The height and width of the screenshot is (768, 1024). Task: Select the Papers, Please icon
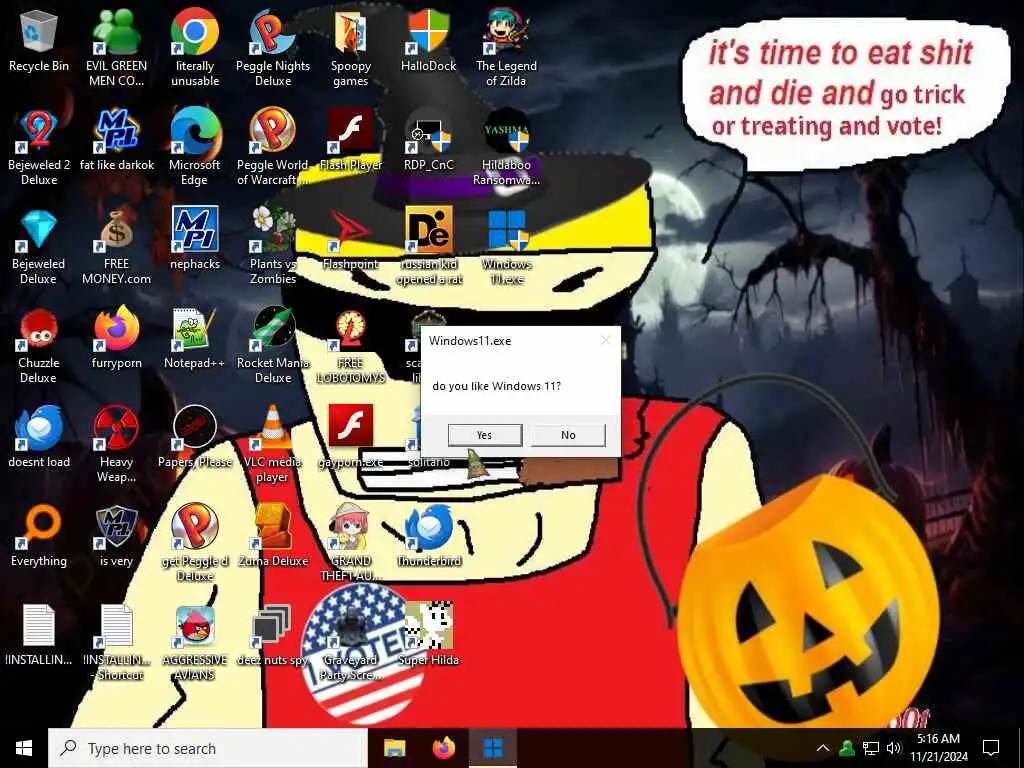coord(195,437)
